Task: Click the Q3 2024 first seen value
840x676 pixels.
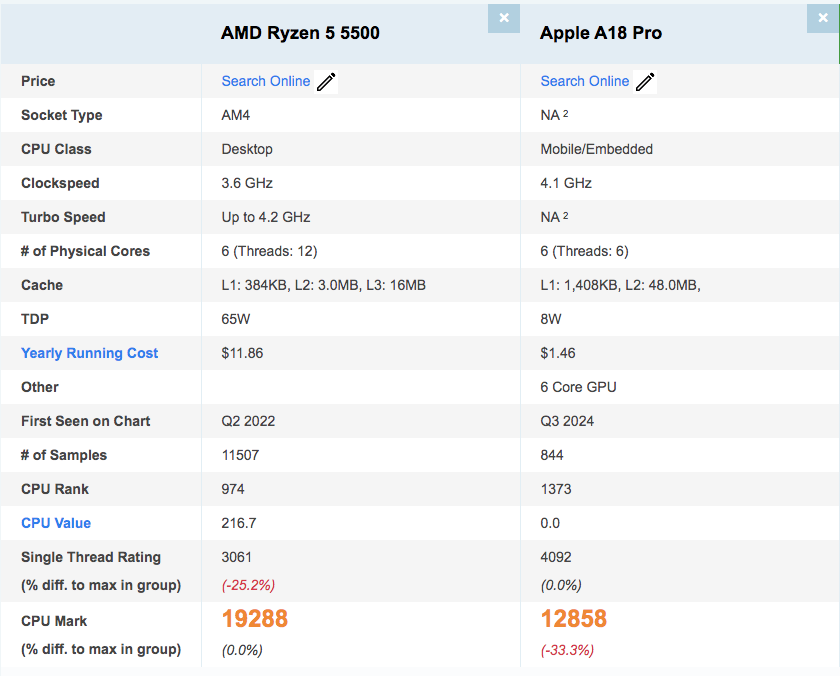Action: pos(567,422)
